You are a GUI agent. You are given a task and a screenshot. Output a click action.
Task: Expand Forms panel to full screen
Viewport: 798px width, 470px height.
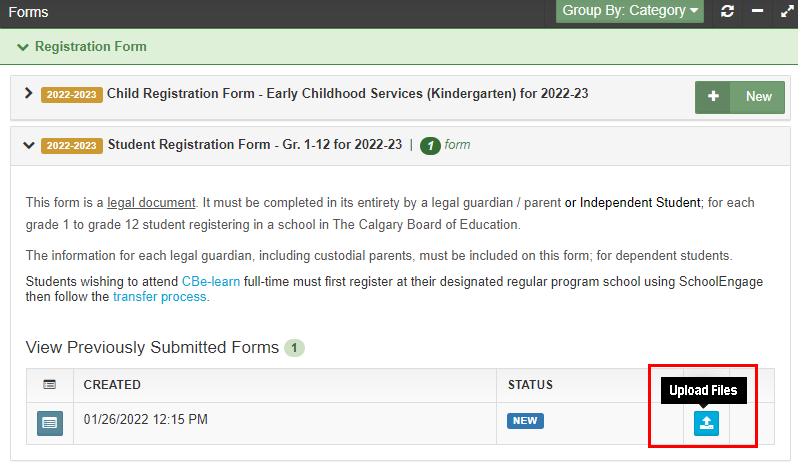[786, 11]
